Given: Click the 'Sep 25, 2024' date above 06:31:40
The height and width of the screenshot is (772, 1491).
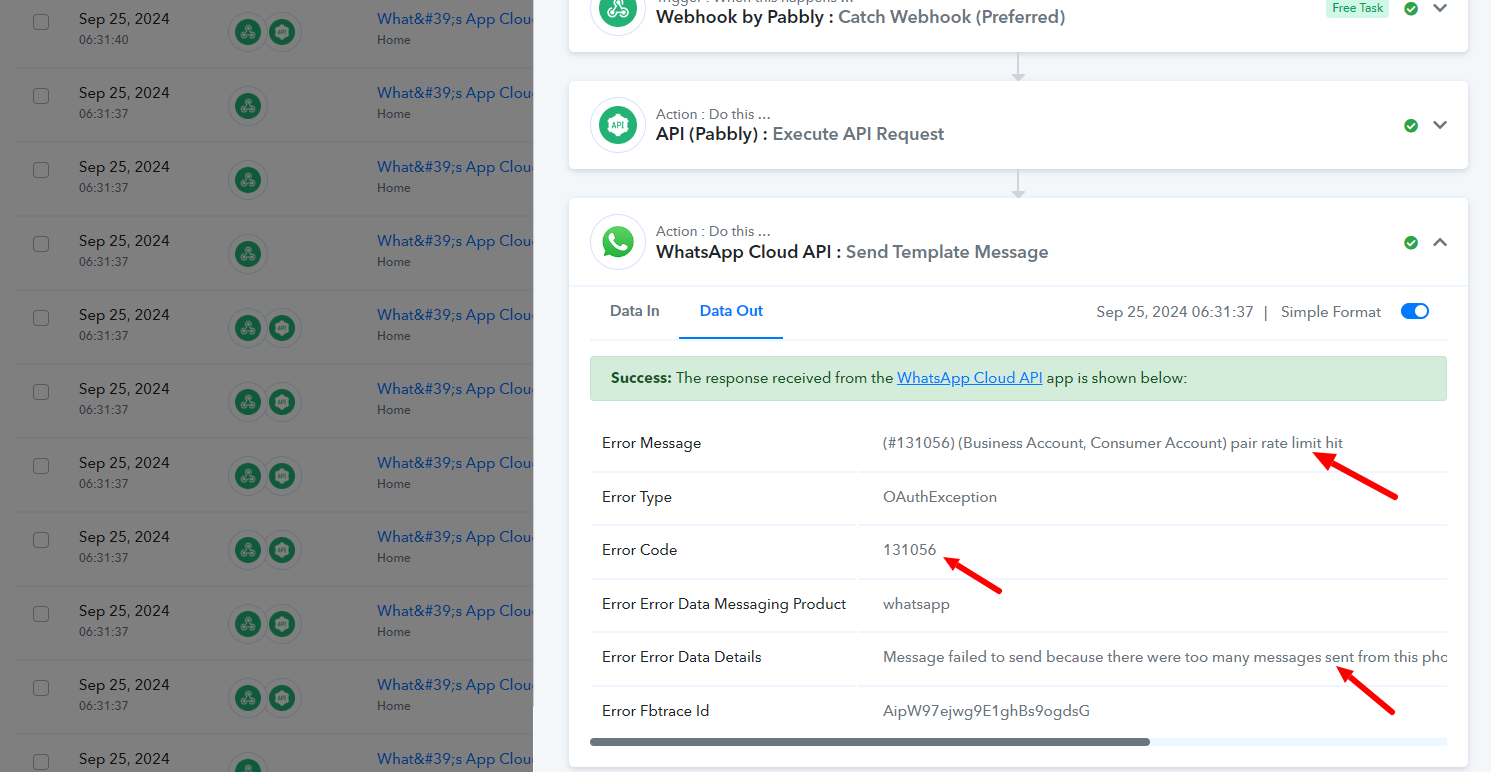Looking at the screenshot, I should [124, 19].
